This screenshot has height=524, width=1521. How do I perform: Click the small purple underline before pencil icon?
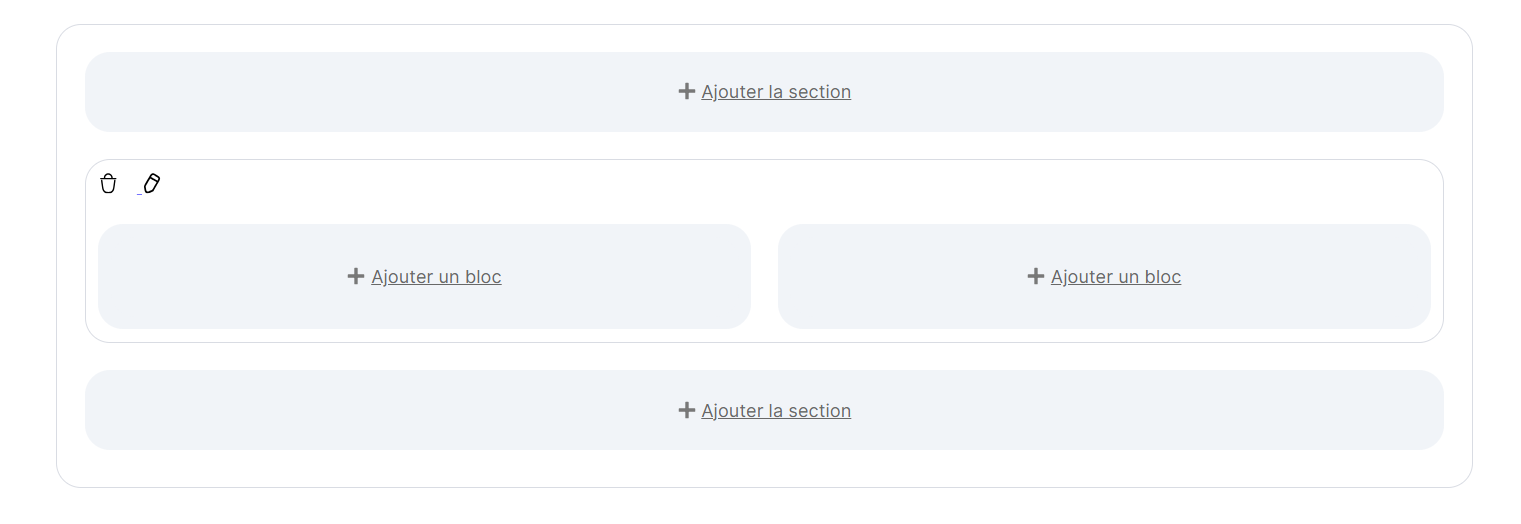pyautogui.click(x=140, y=193)
